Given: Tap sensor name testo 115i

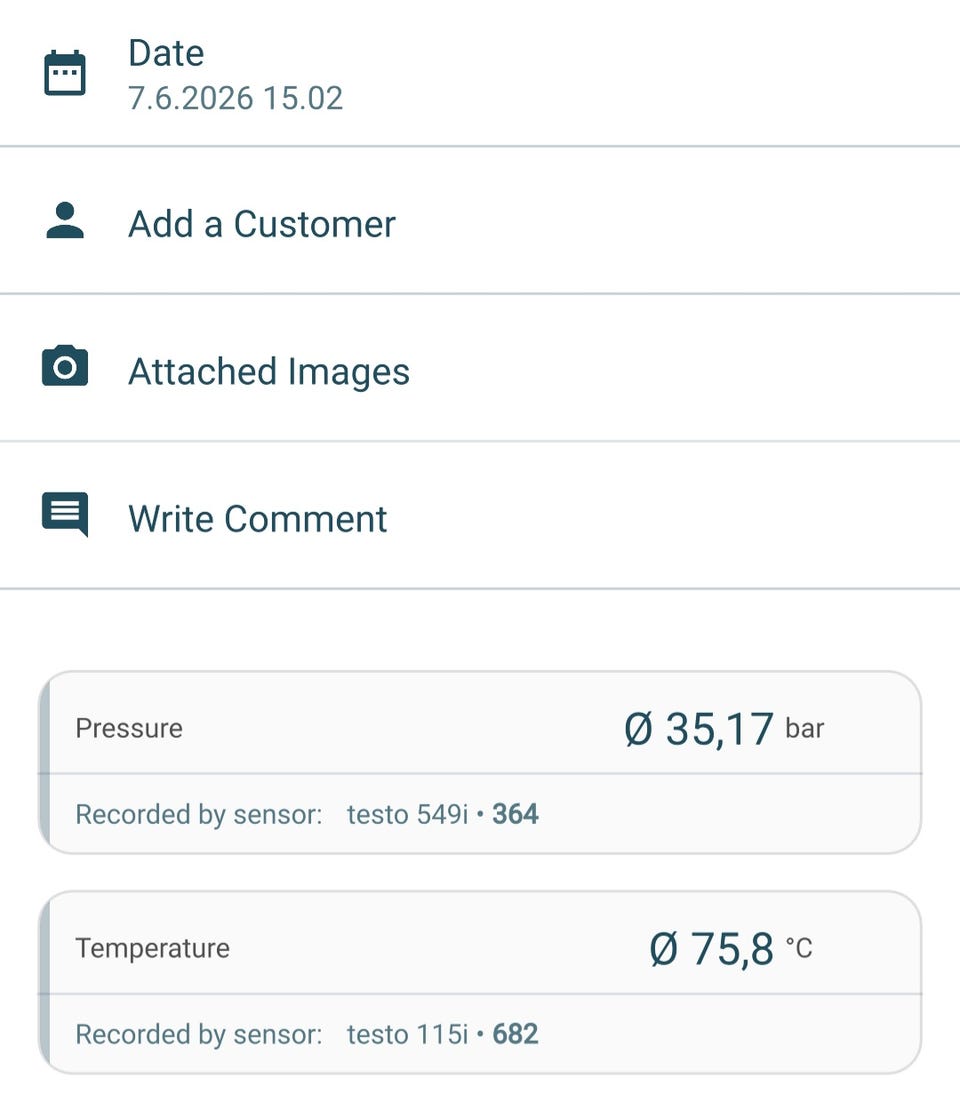Looking at the screenshot, I should point(408,1034).
